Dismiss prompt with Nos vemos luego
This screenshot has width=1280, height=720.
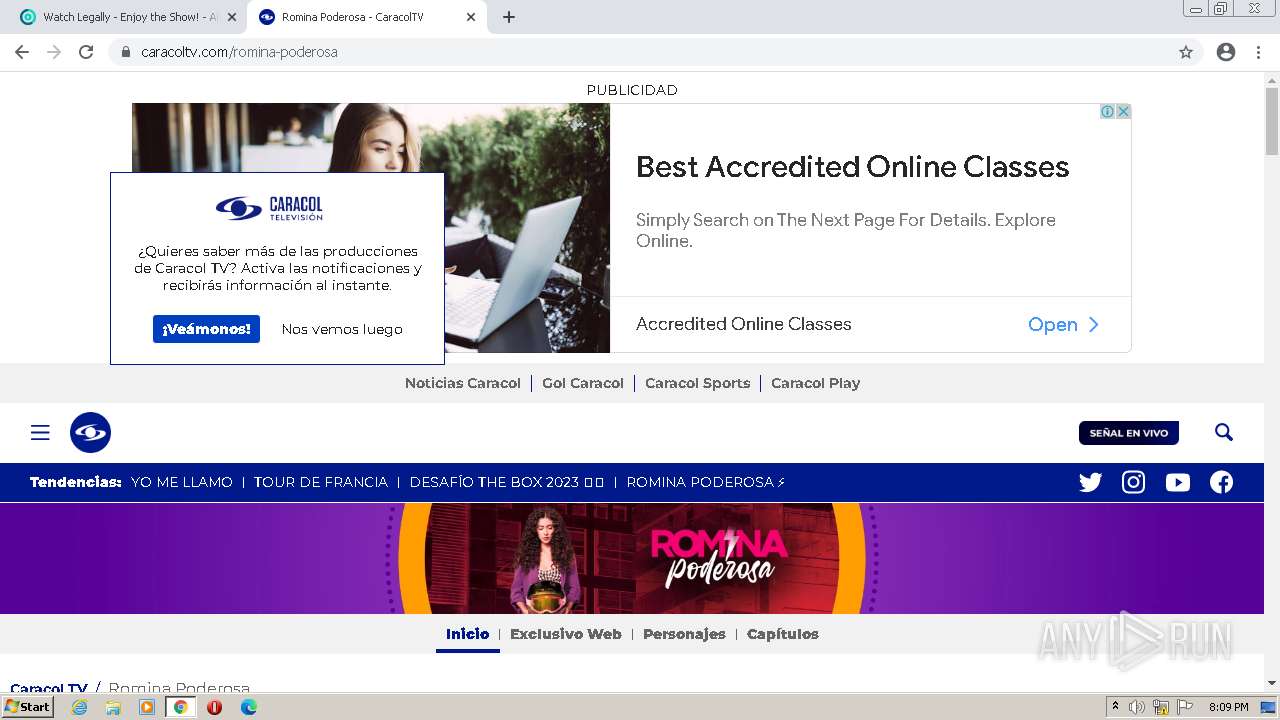pos(342,329)
